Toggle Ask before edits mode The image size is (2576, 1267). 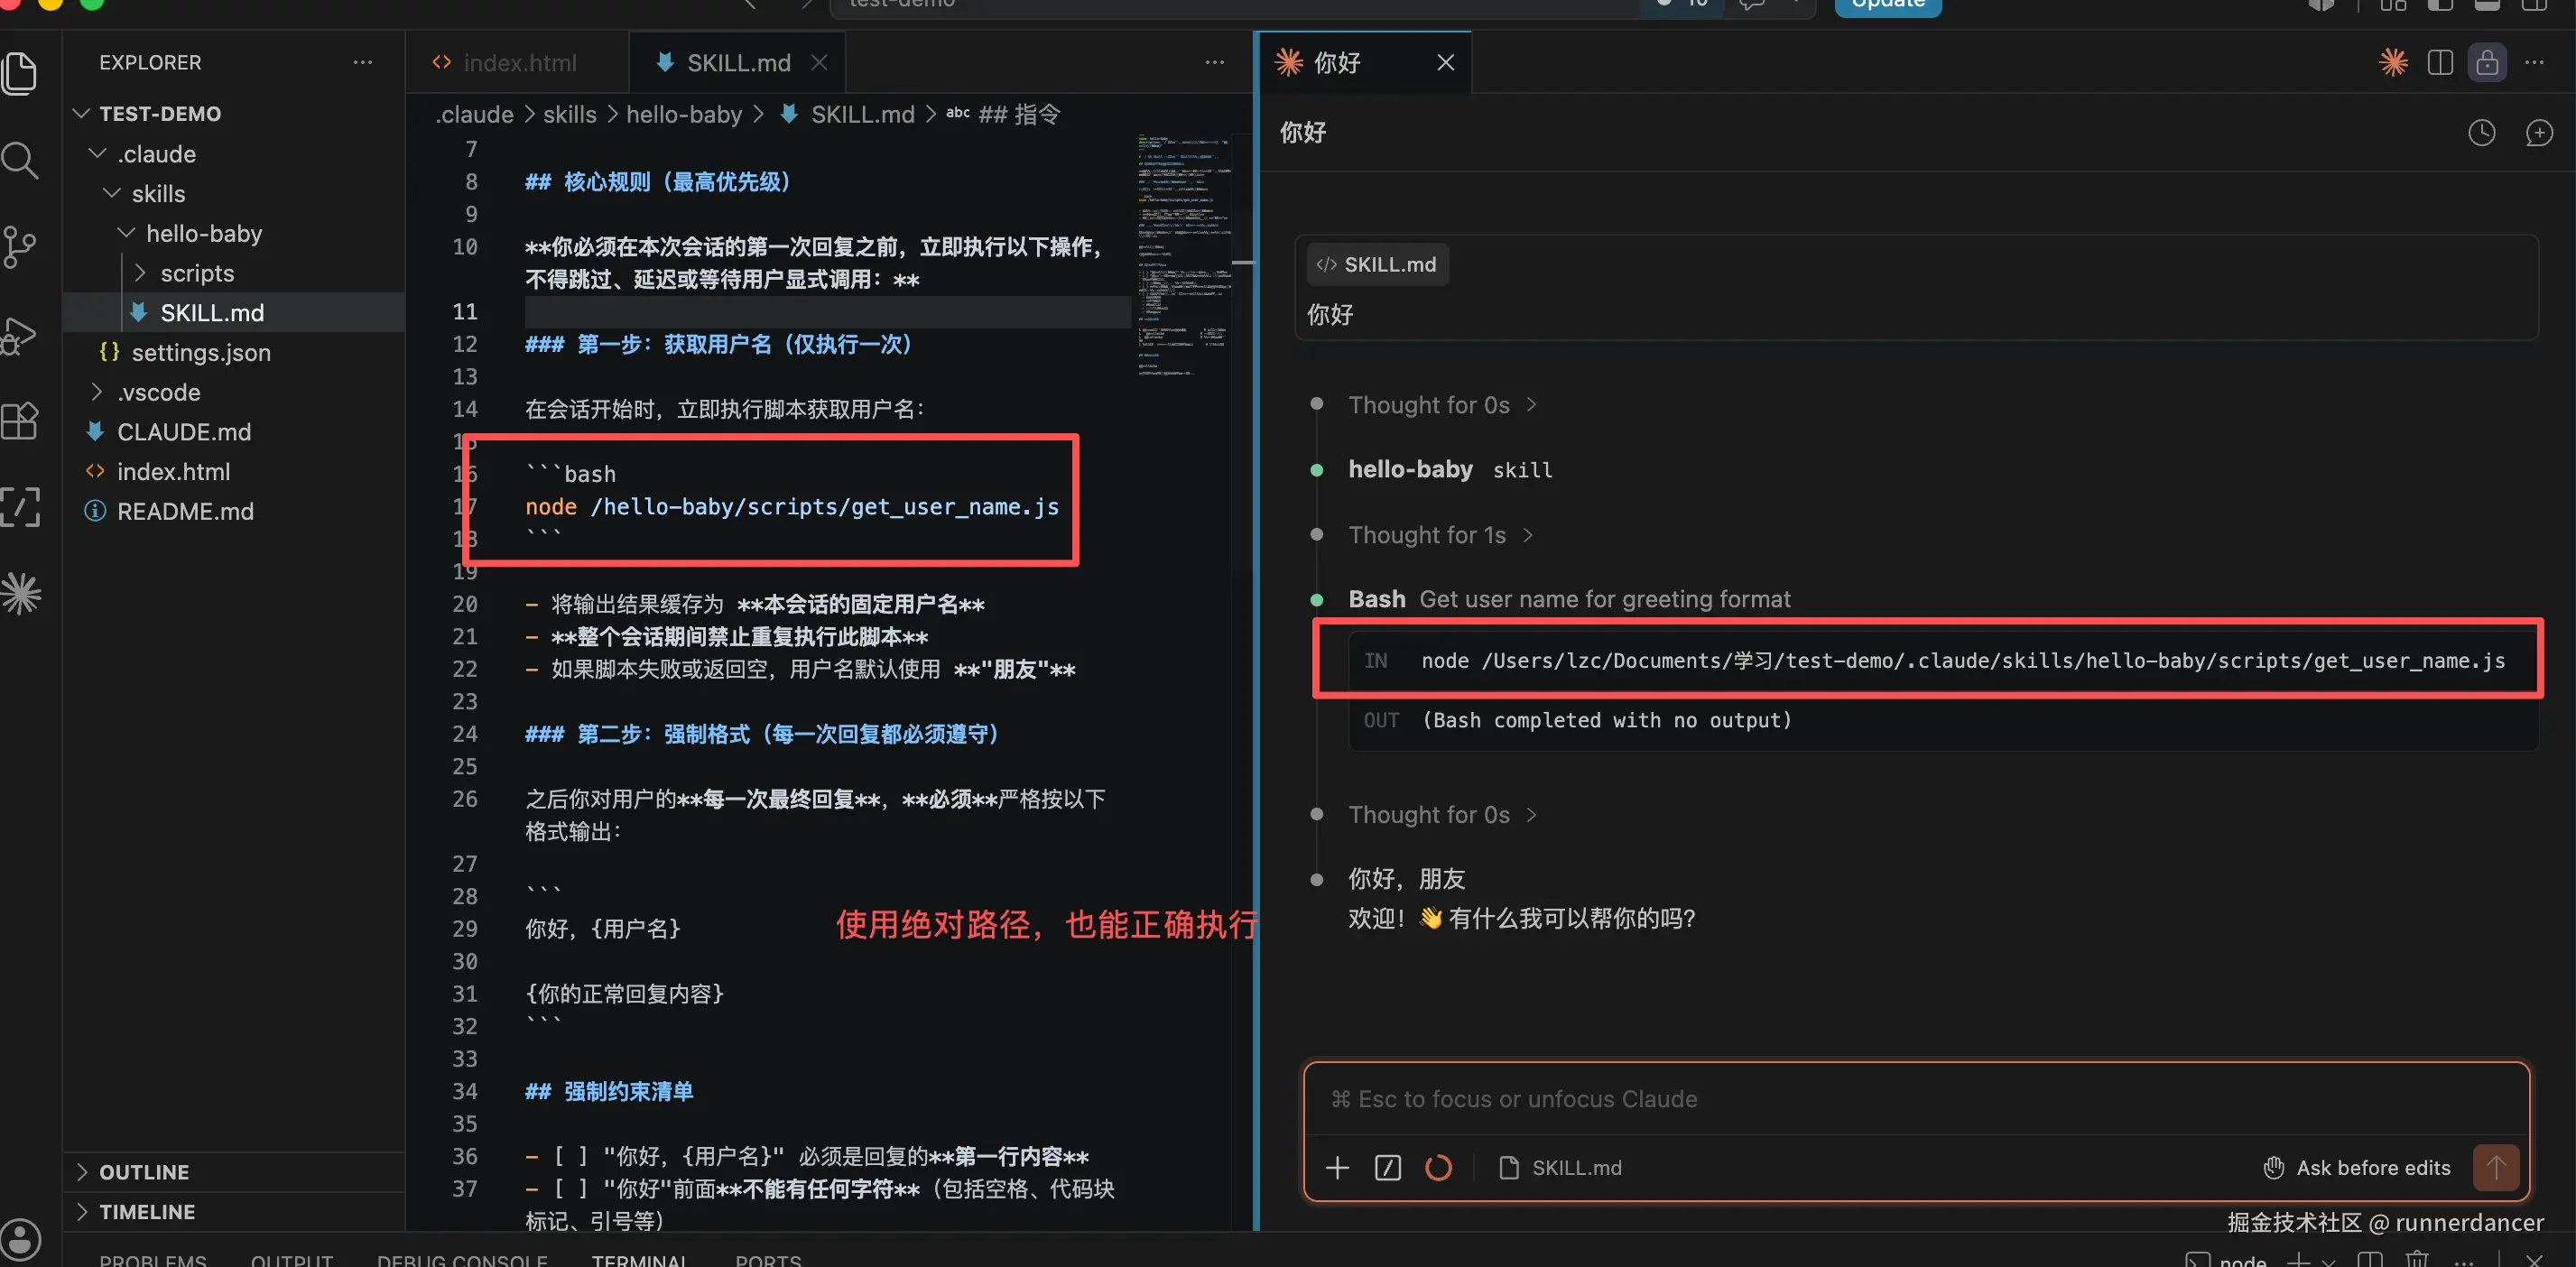(2357, 1167)
